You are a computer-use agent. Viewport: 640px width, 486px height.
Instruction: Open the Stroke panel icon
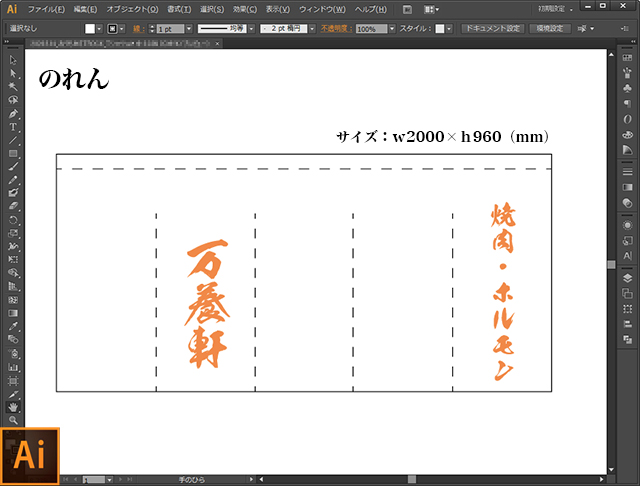click(627, 172)
